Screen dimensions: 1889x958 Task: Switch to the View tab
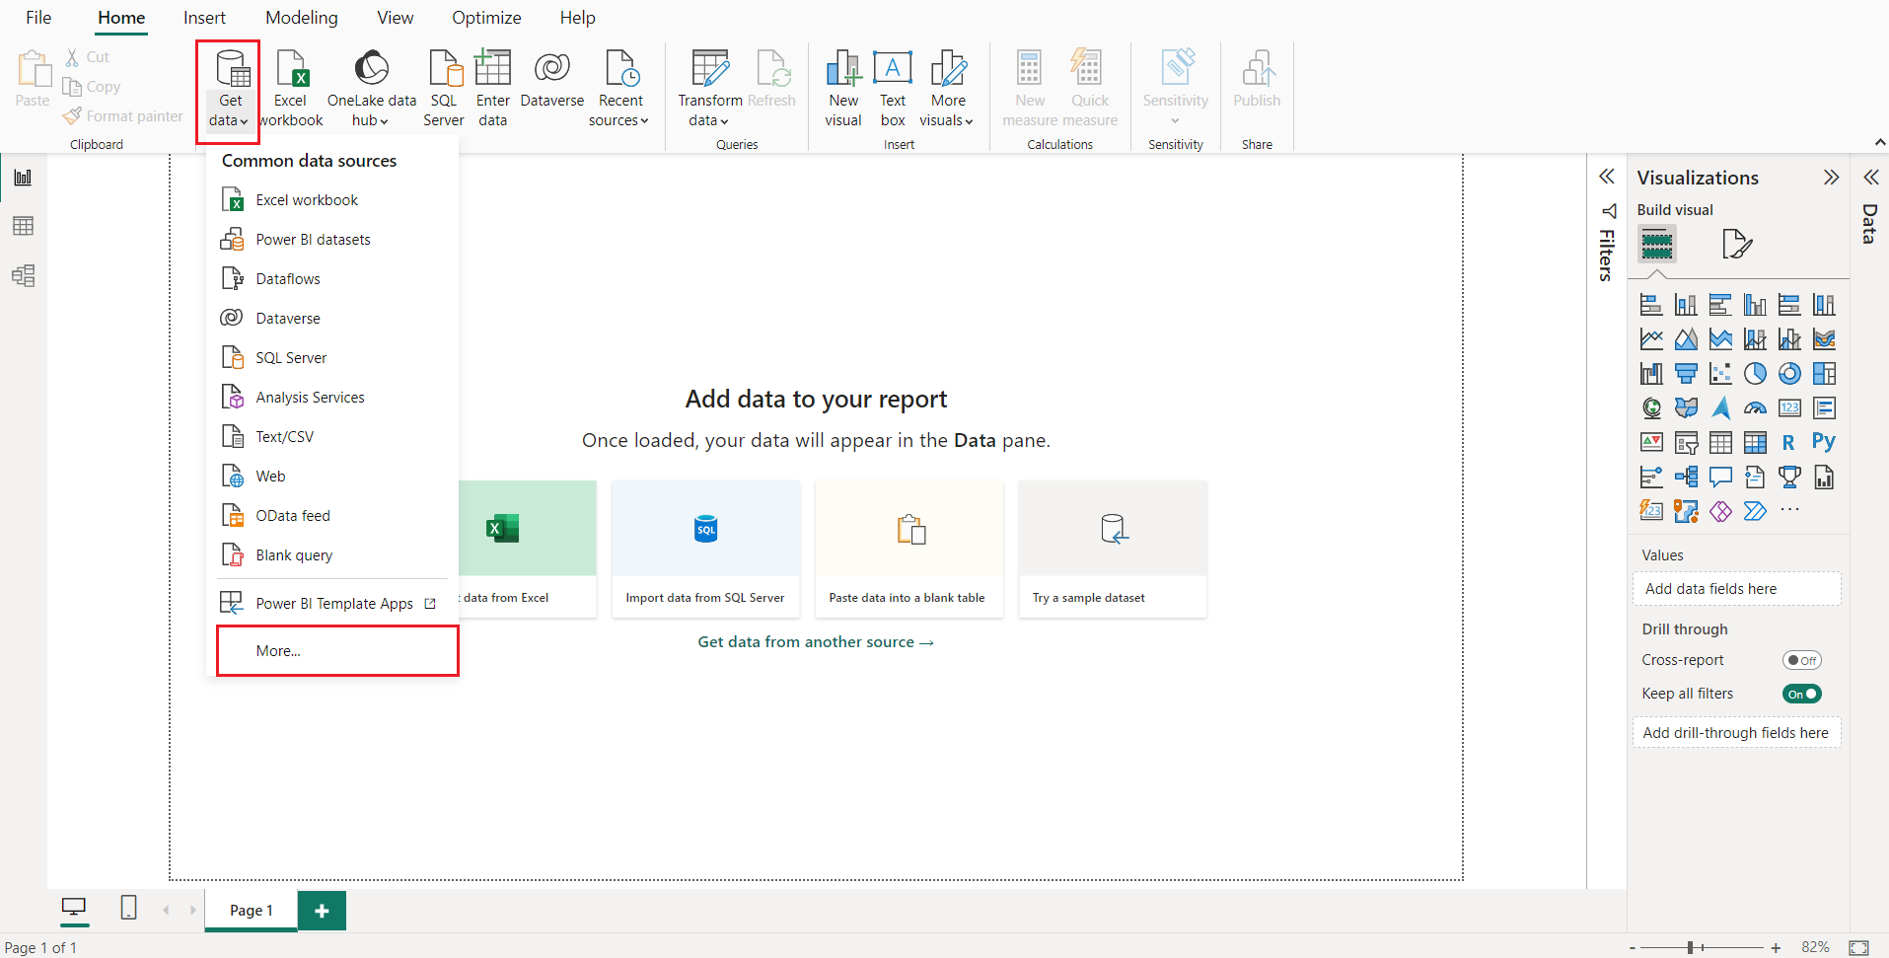[395, 18]
